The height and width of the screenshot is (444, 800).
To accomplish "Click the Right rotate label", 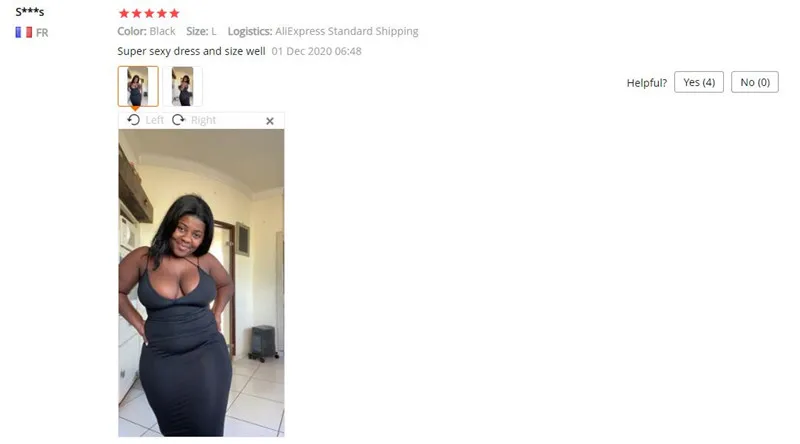I will [204, 120].
